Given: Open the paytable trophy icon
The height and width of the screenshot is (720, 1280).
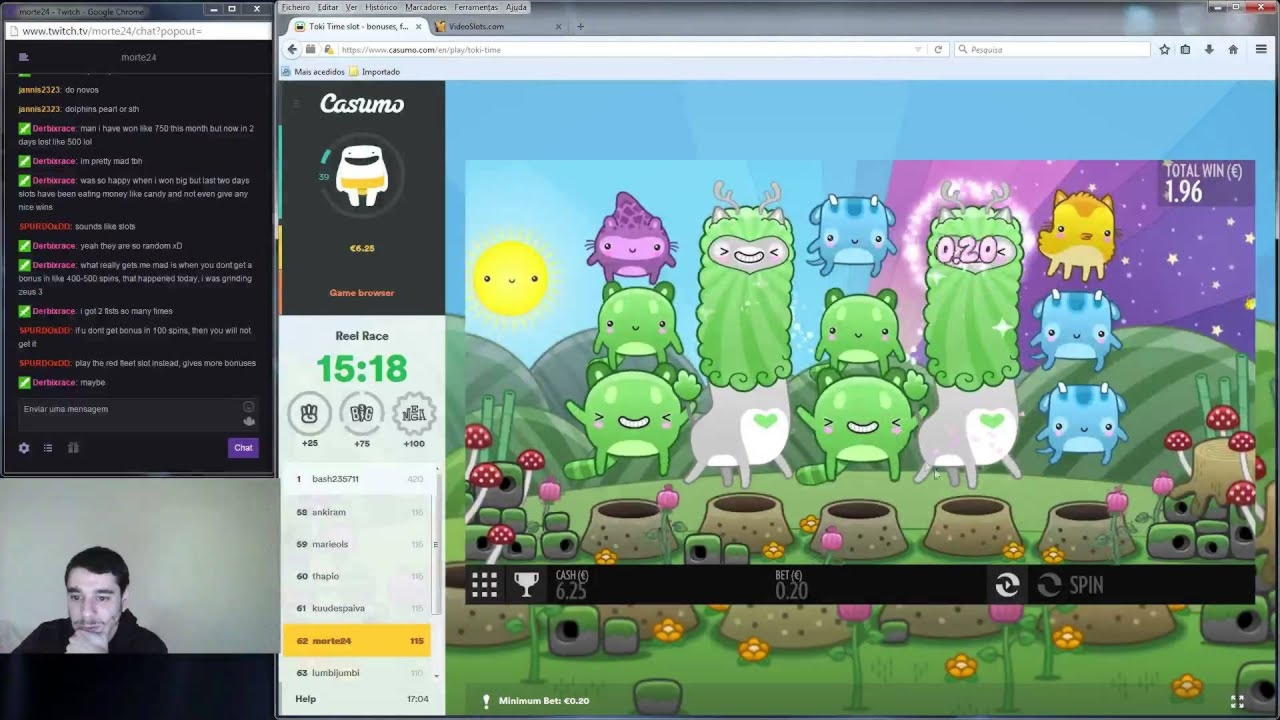Looking at the screenshot, I should pyautogui.click(x=526, y=585).
